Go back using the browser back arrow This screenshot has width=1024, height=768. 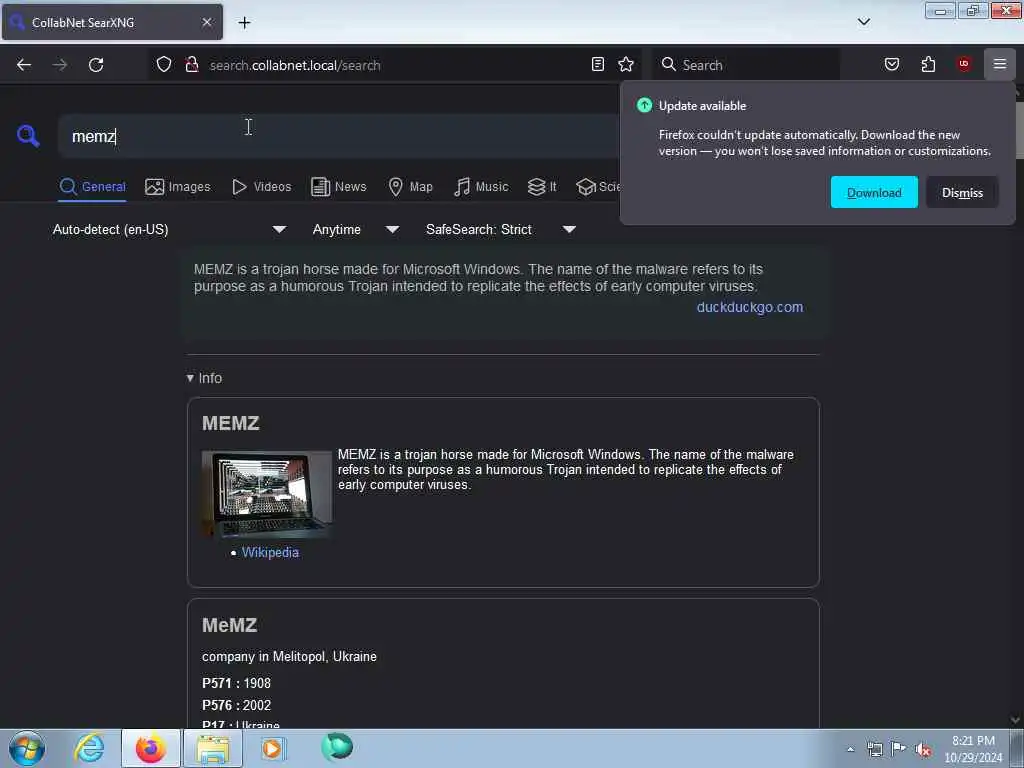24,65
